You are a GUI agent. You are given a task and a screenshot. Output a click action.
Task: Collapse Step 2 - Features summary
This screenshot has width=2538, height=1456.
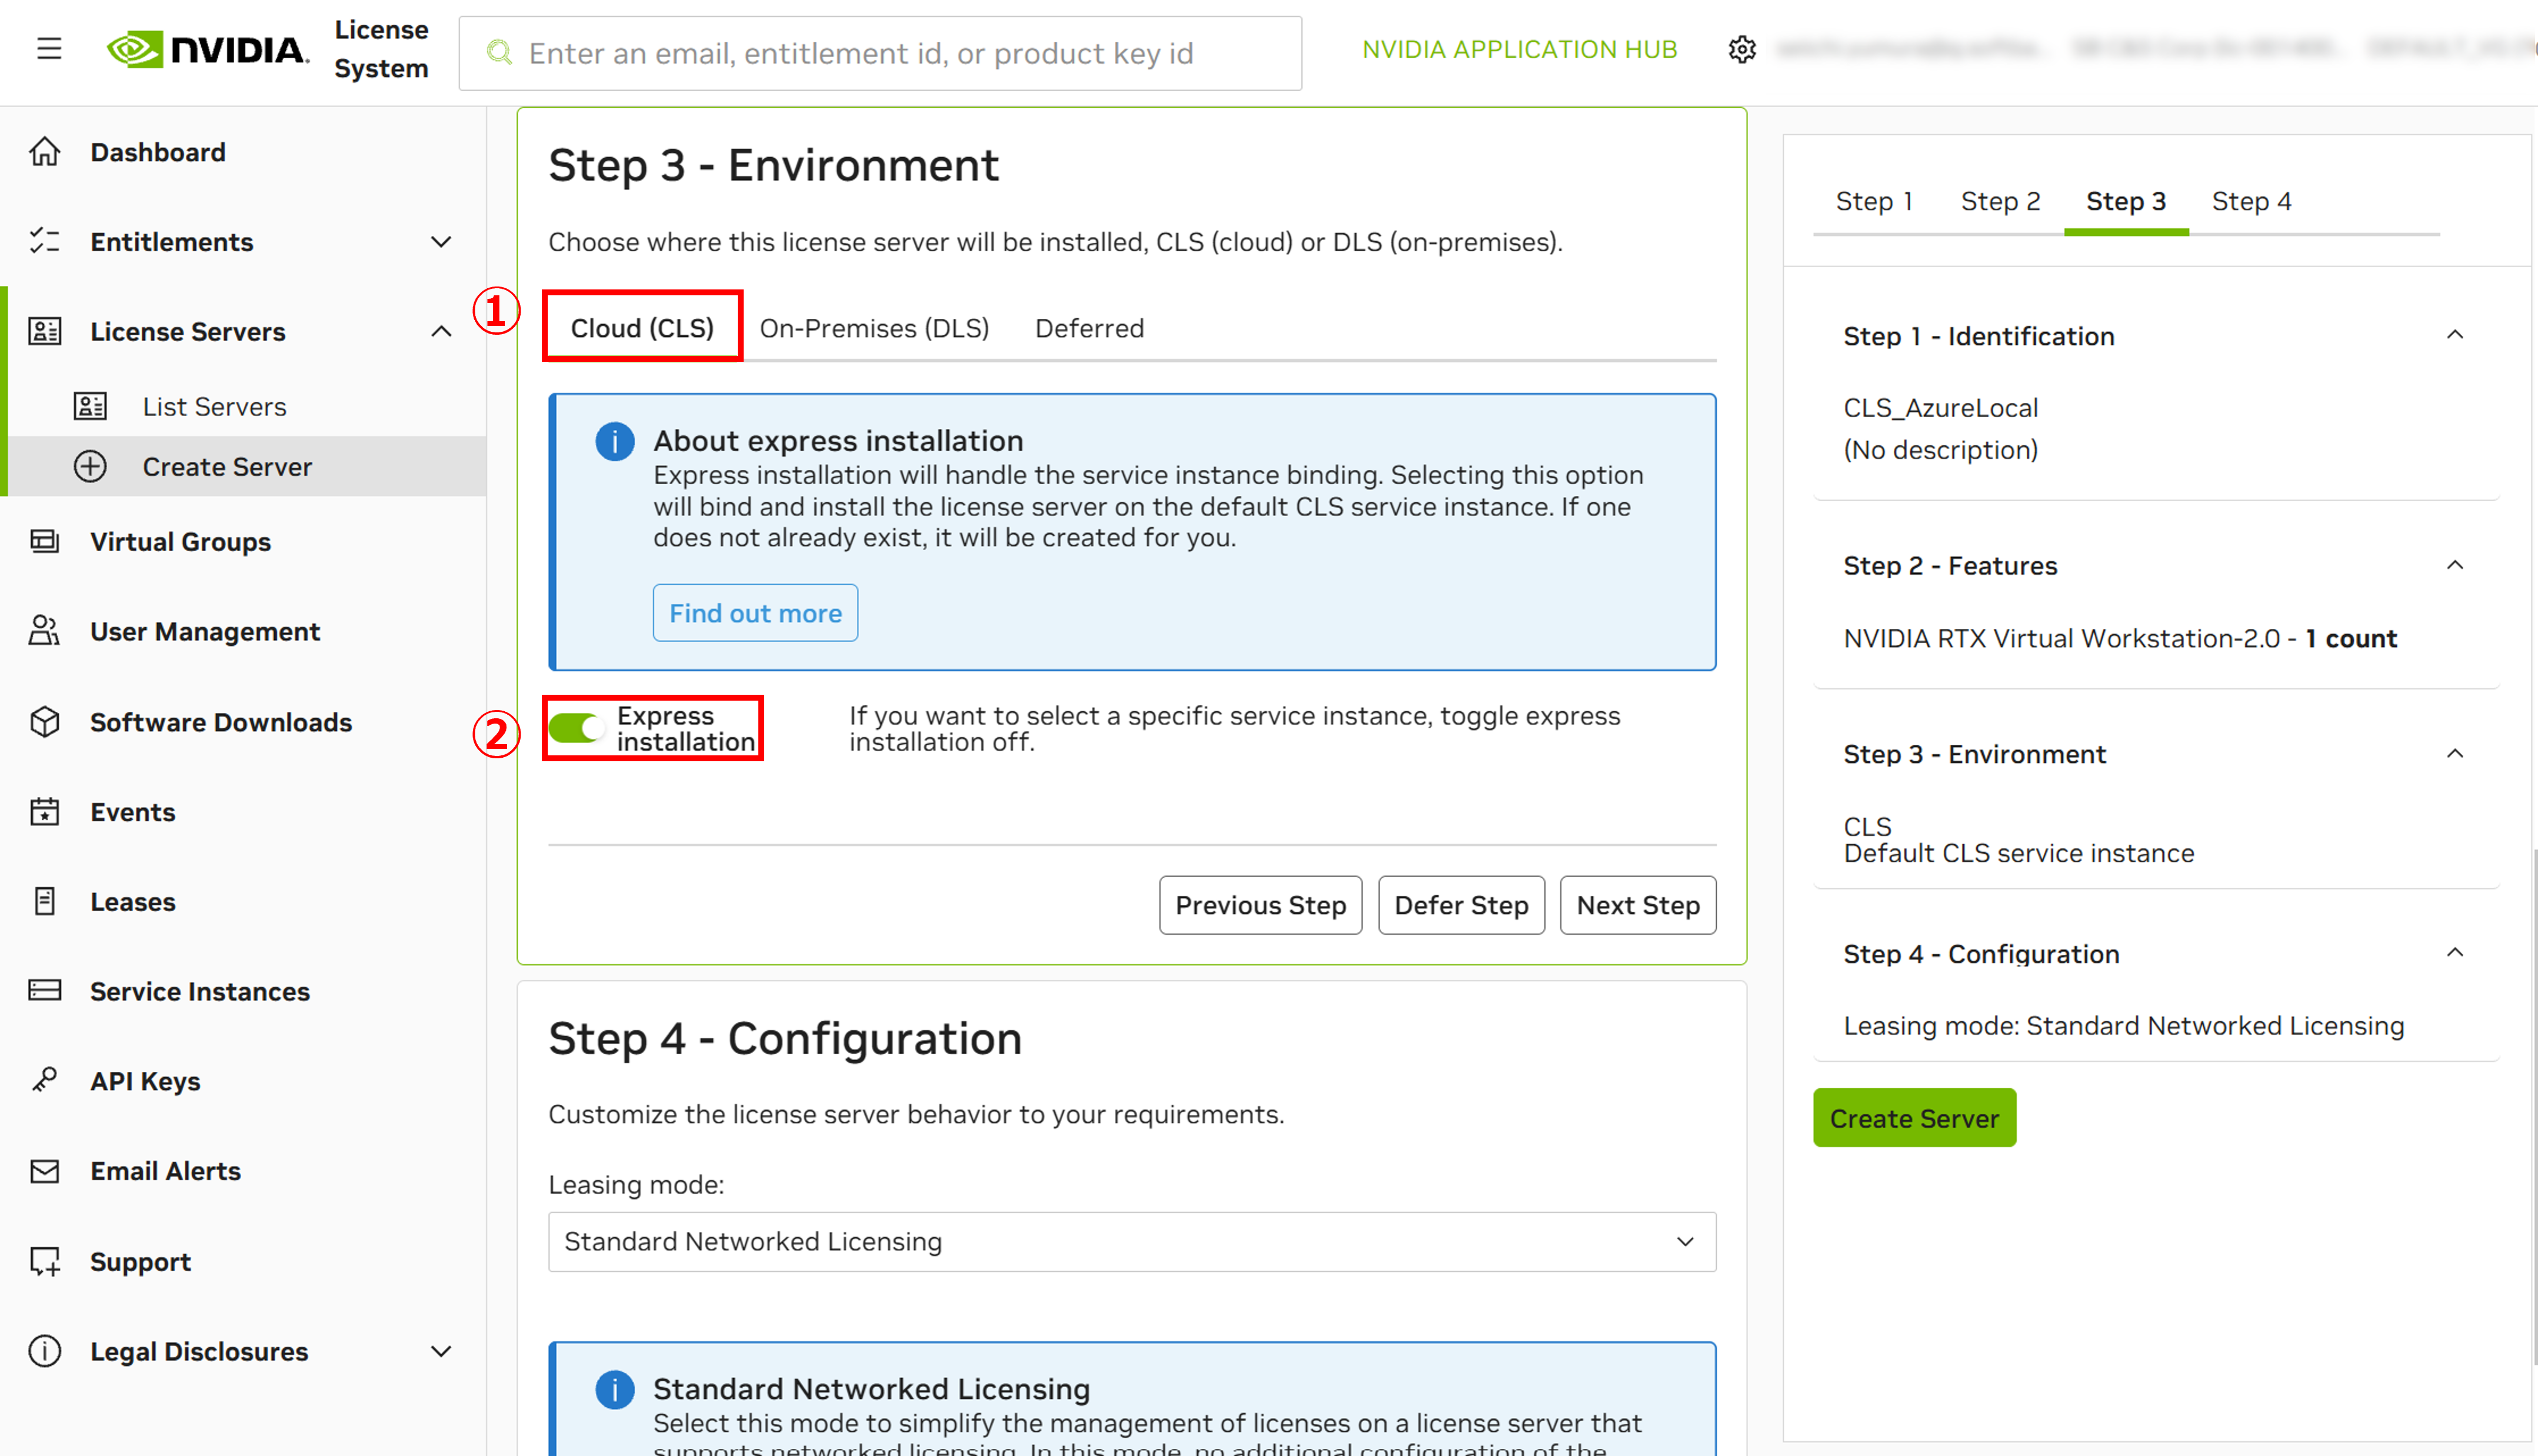click(2454, 565)
